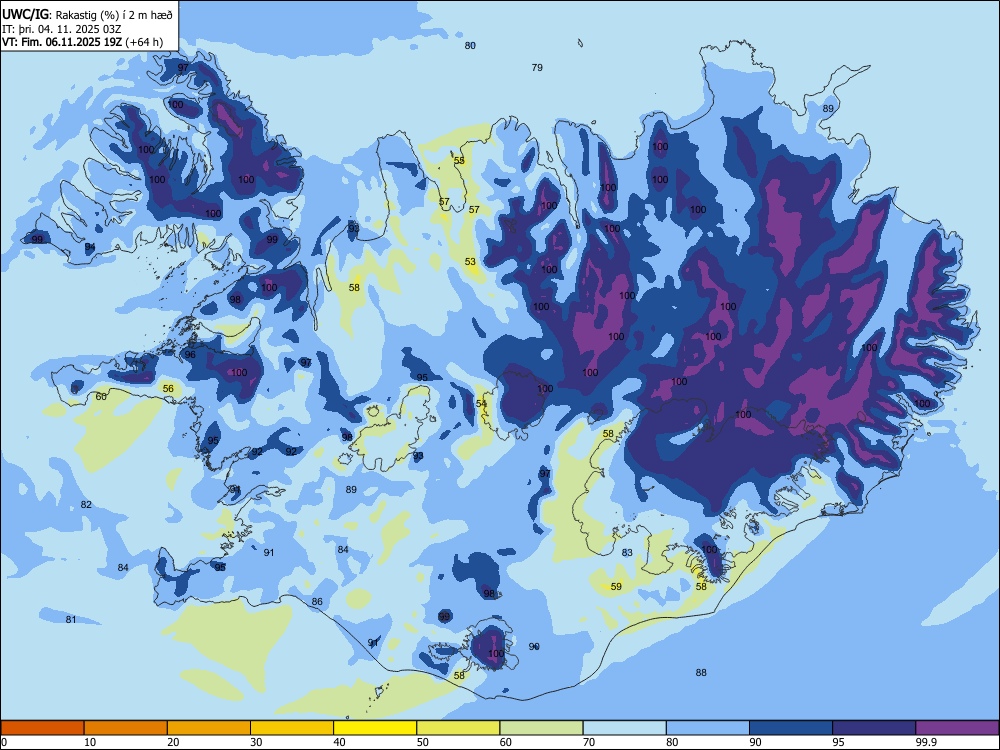Select the dark blue 90–95 legend swatch
Image resolution: width=1000 pixels, height=750 pixels.
pos(791,728)
